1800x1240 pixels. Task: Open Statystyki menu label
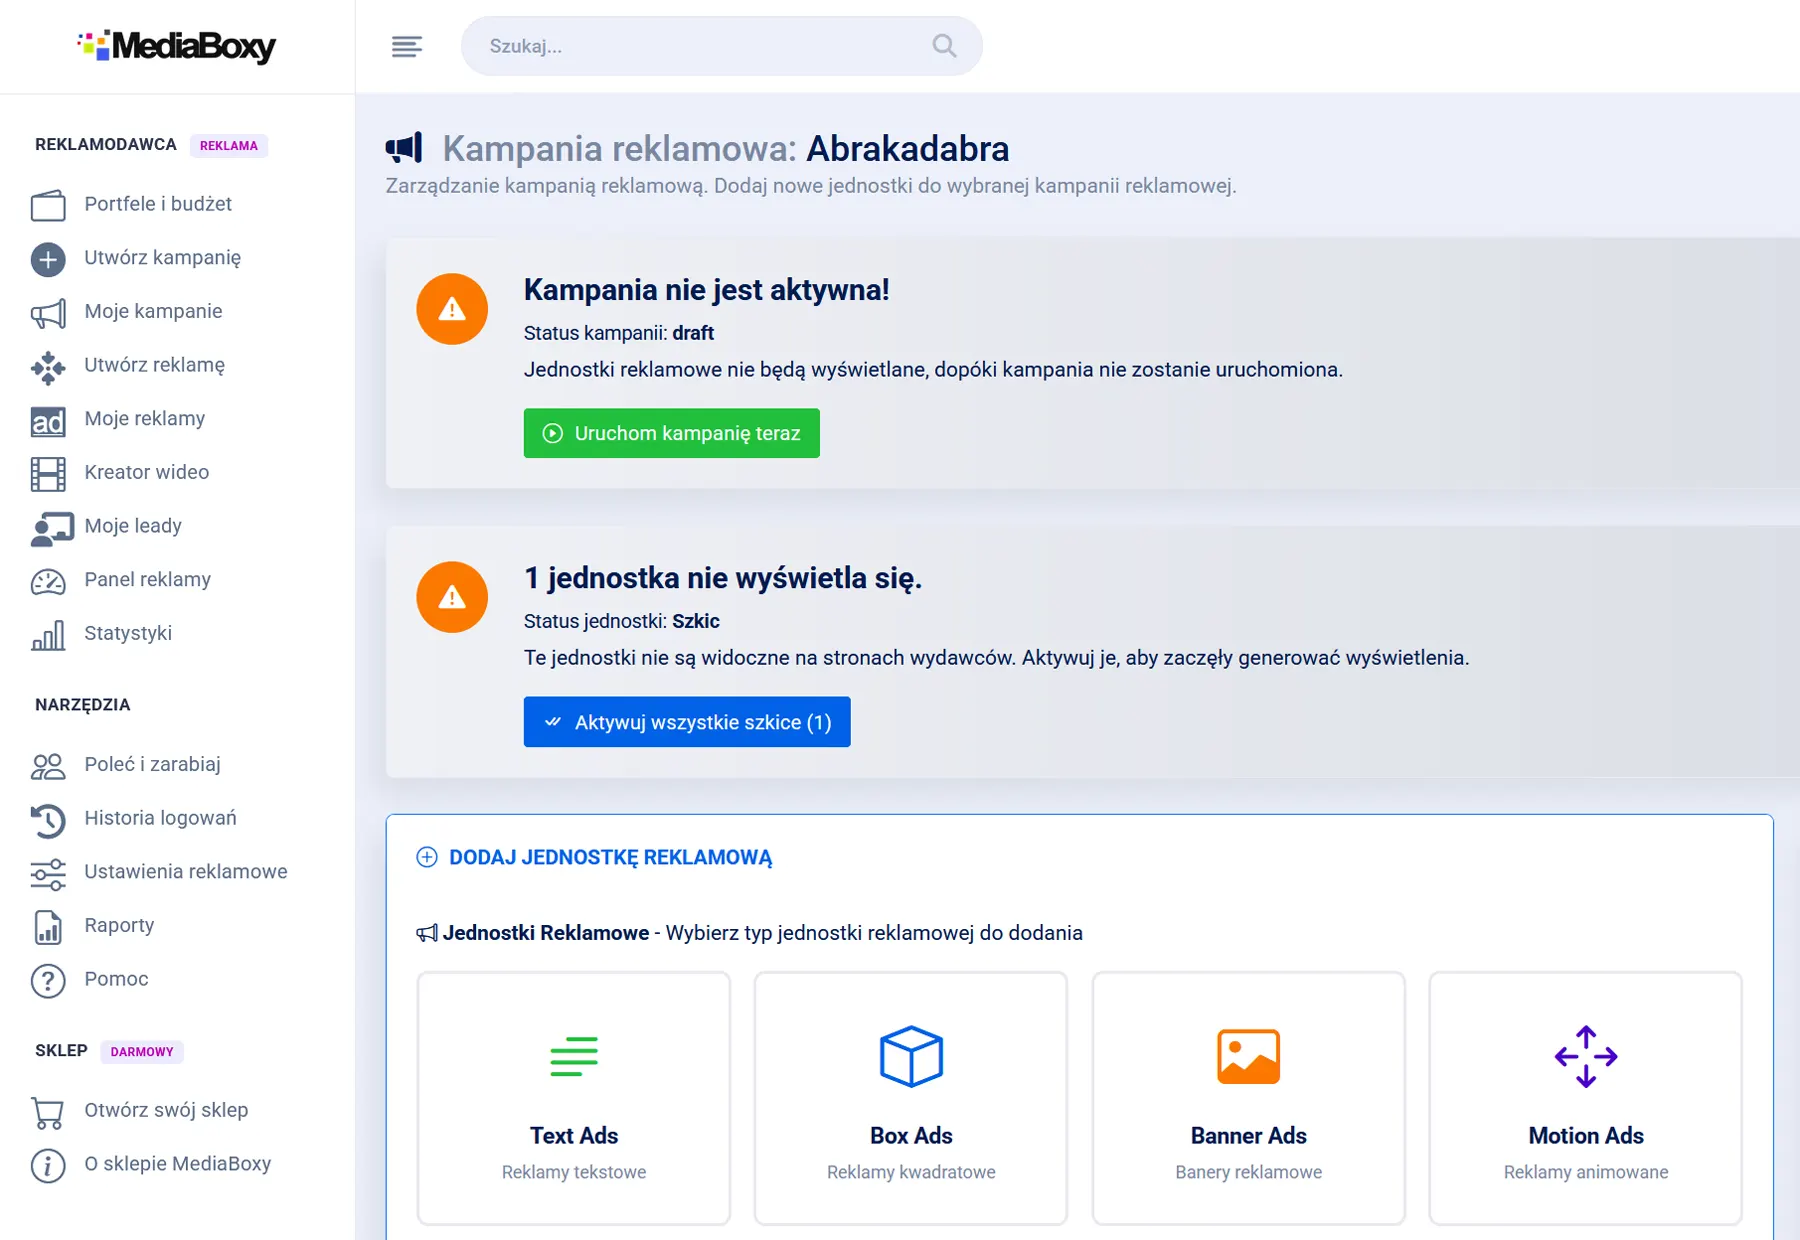(x=128, y=633)
